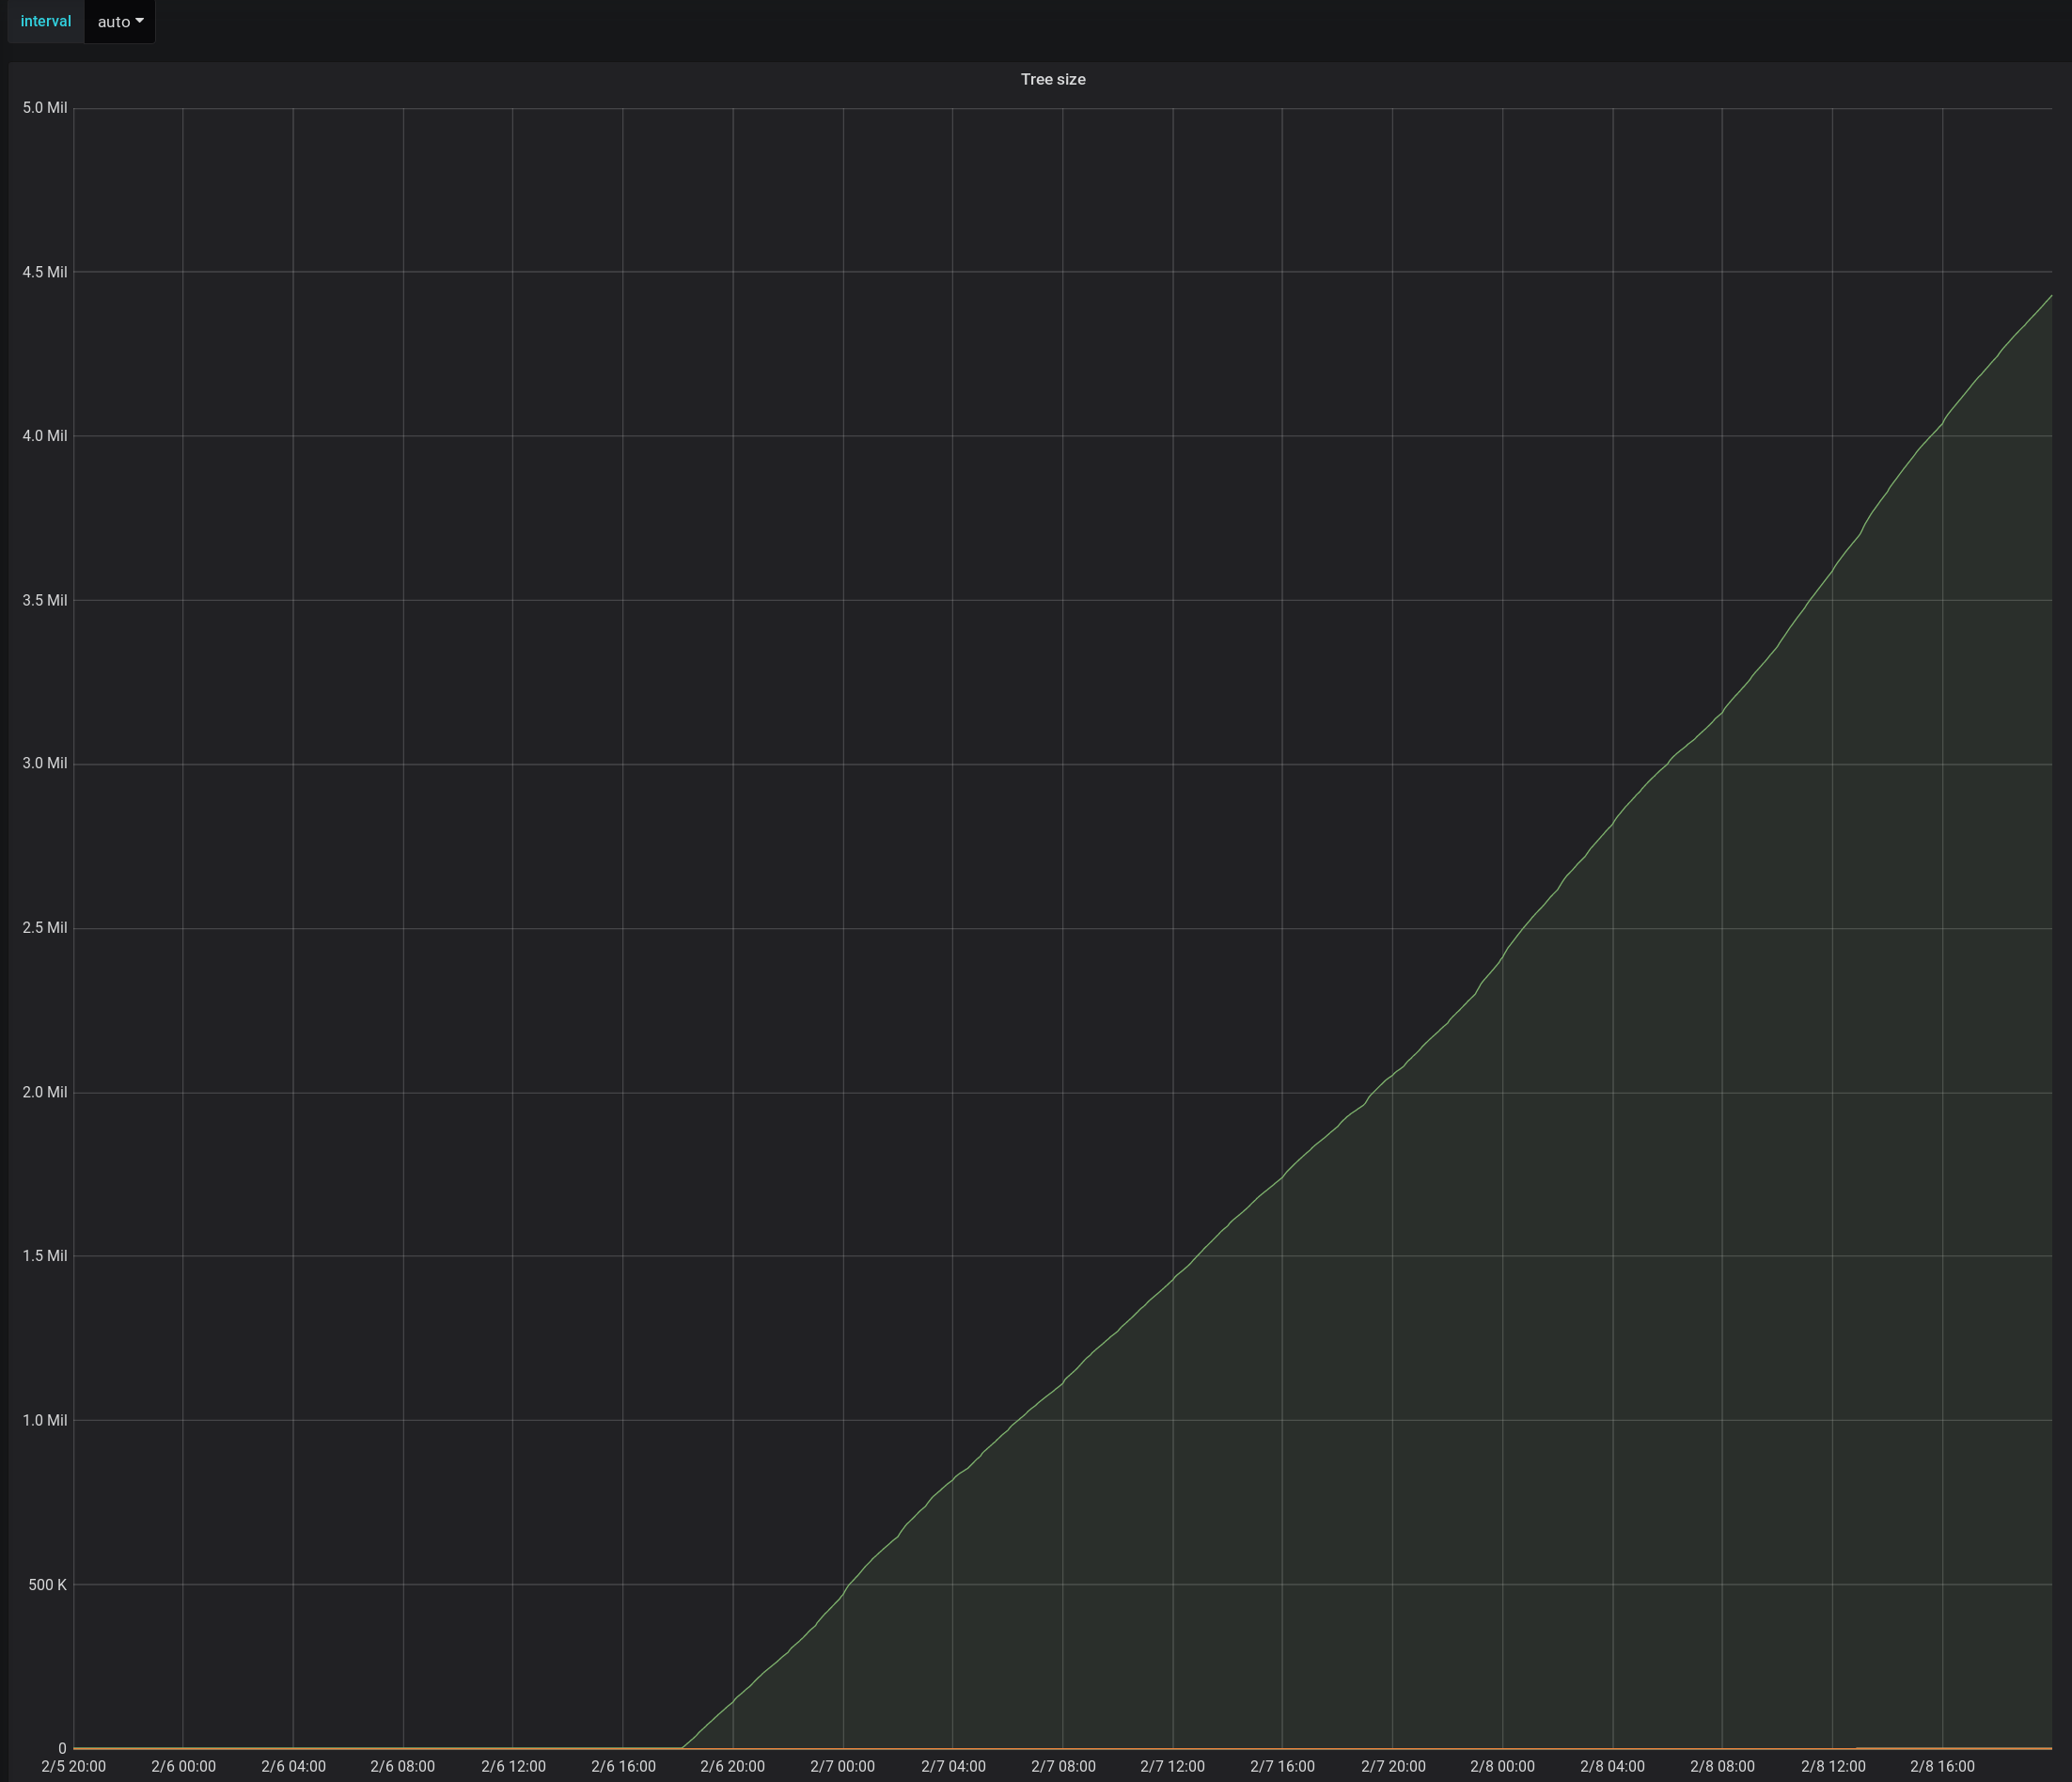Click the 4.5 Mil y-axis label
The width and height of the screenshot is (2072, 1782).
pos(44,272)
